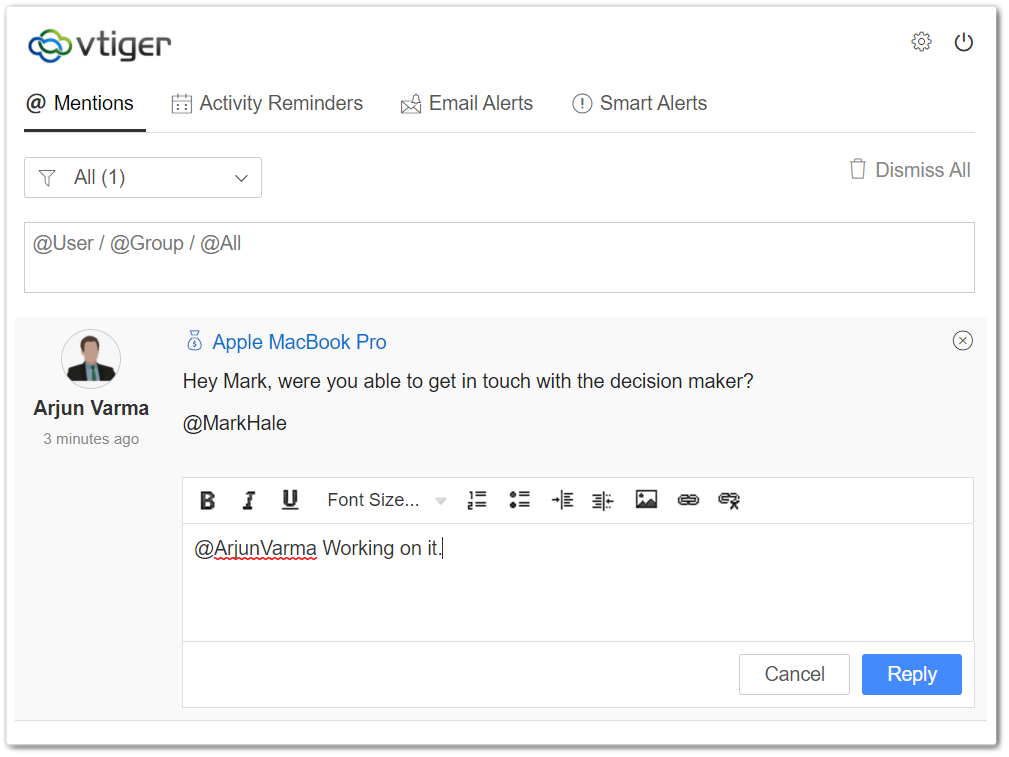Viewport: 1009px width, 757px height.
Task: Insert an image in the reply
Action: [x=646, y=500]
